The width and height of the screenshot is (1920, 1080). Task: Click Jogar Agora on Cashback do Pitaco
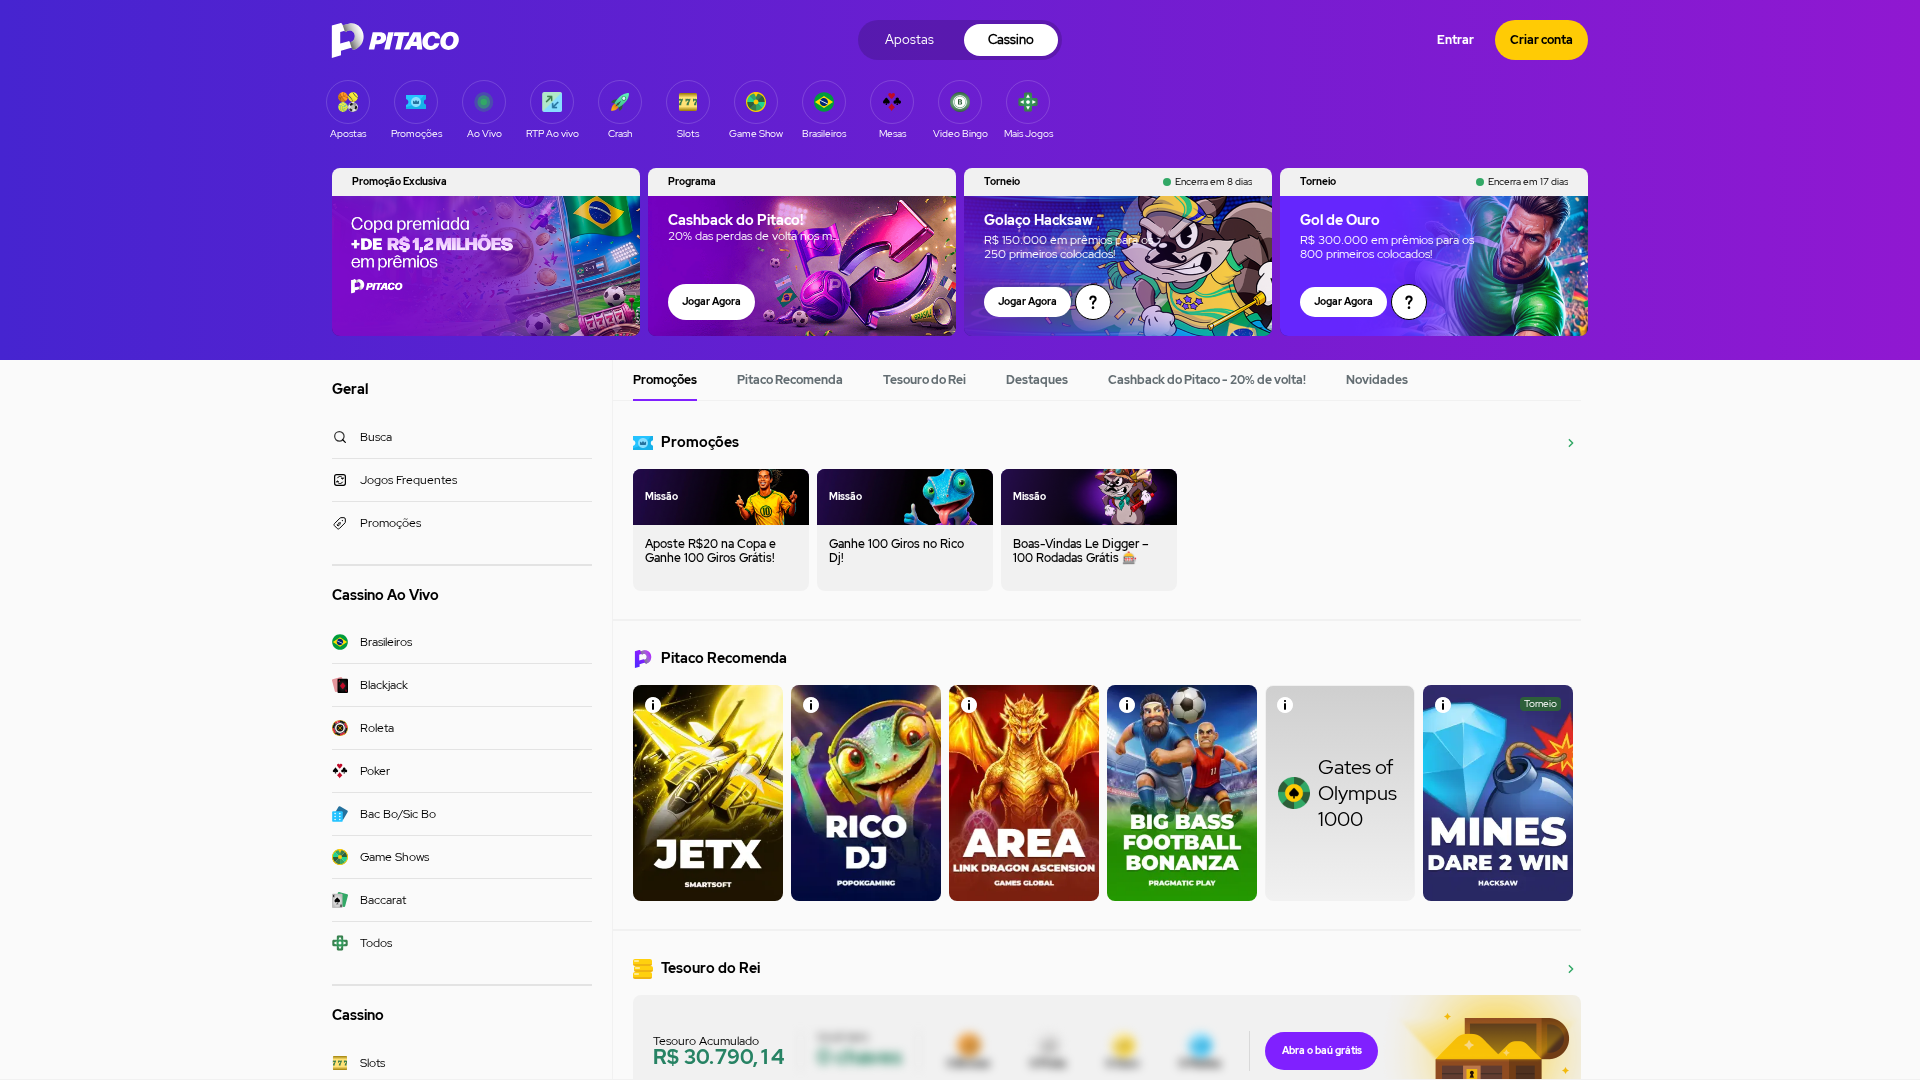[711, 302]
